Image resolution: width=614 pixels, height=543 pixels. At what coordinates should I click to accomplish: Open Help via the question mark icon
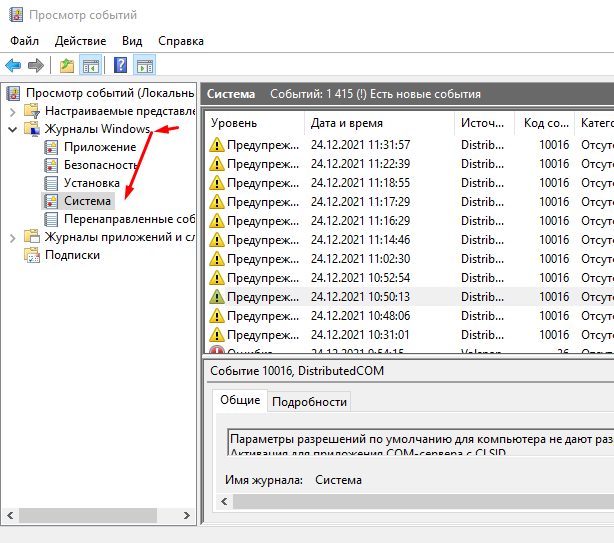121,65
